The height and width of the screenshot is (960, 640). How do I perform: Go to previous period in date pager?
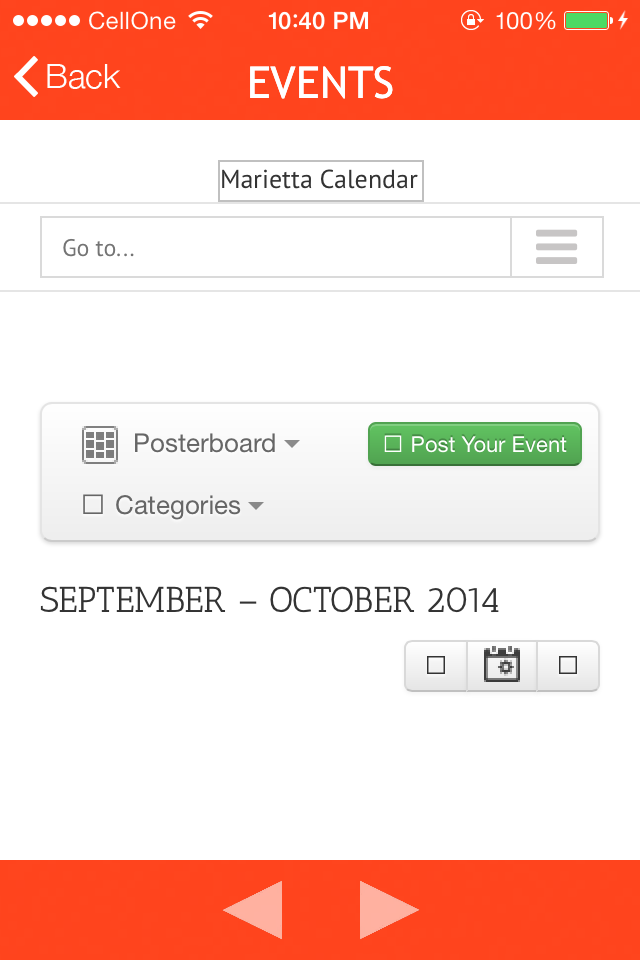pyautogui.click(x=436, y=665)
